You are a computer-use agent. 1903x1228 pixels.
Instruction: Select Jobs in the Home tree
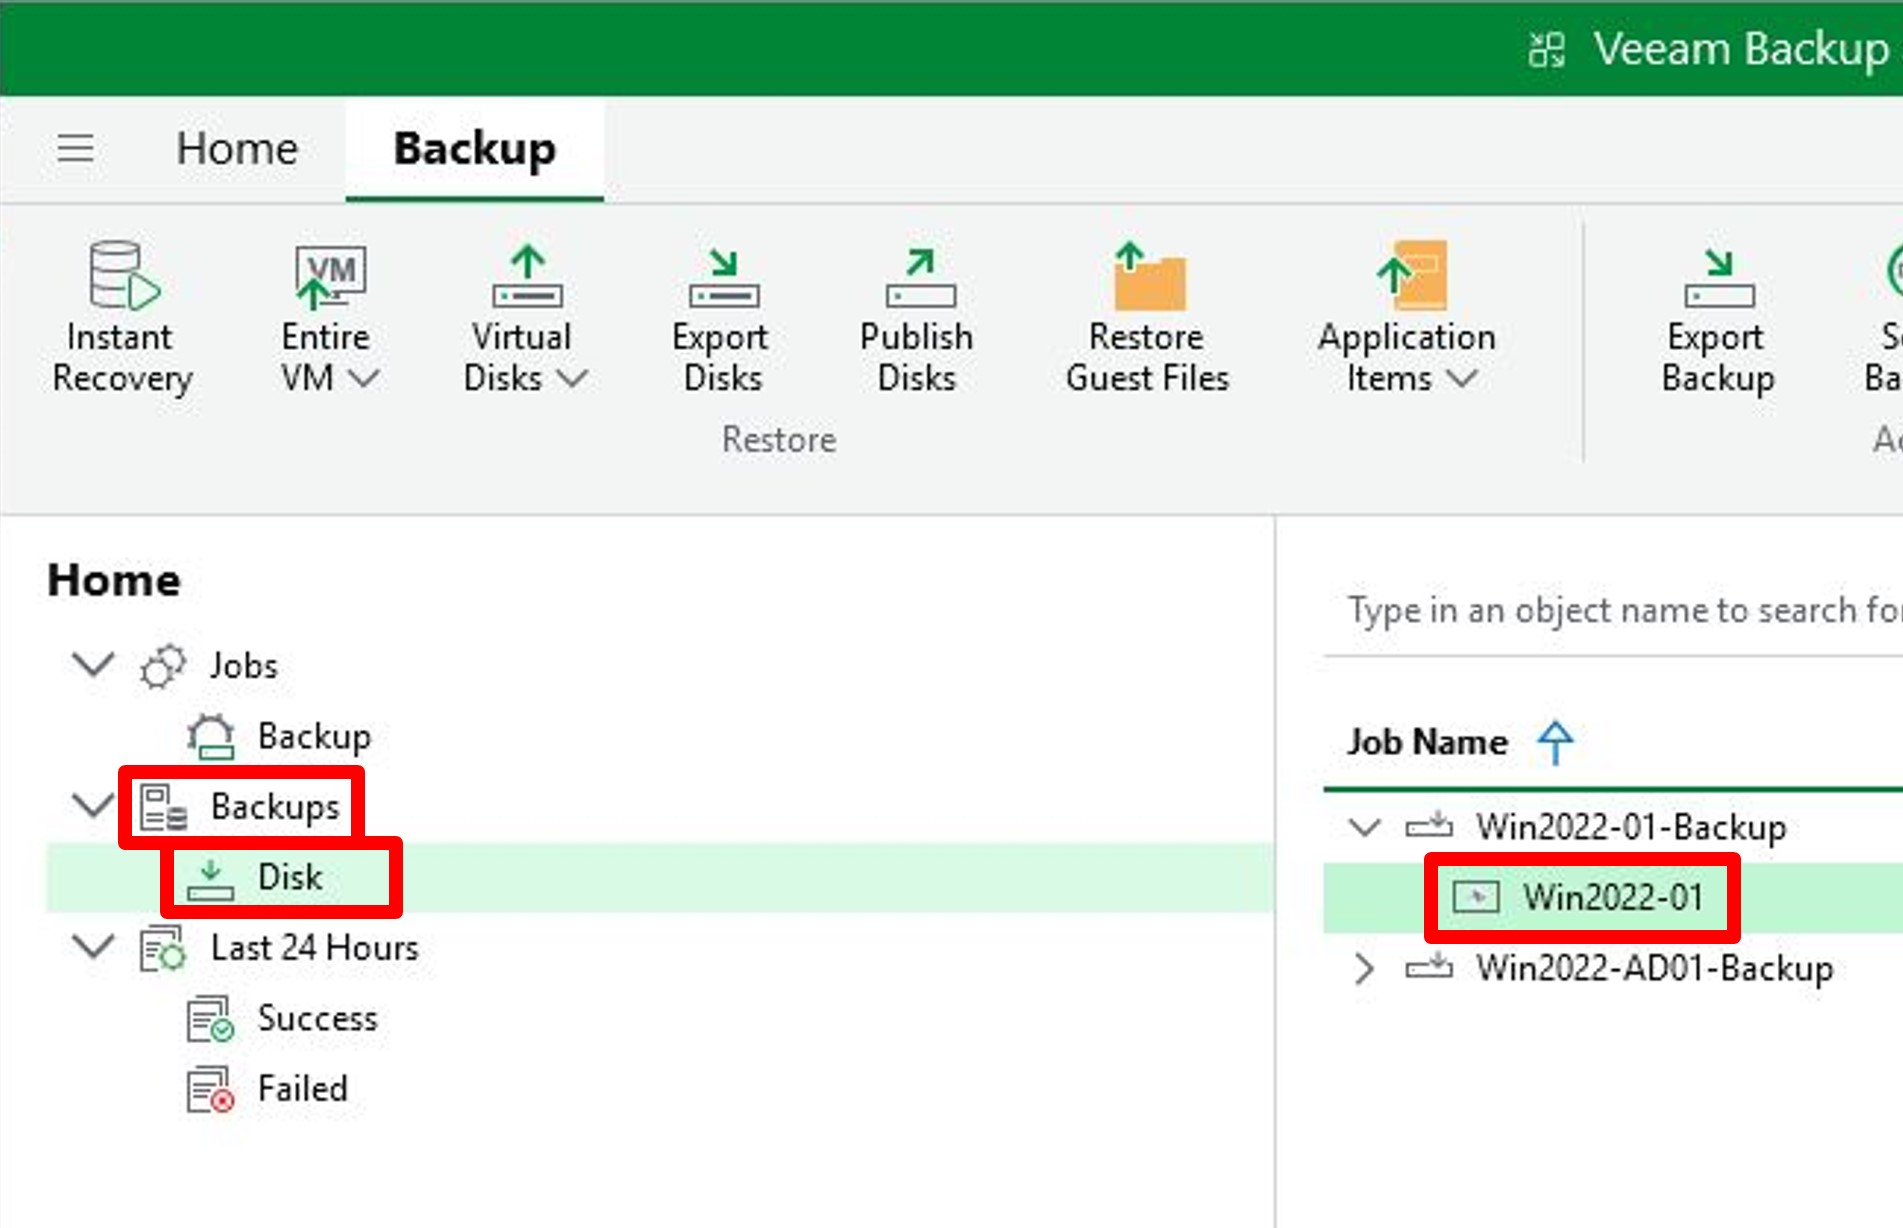coord(243,666)
